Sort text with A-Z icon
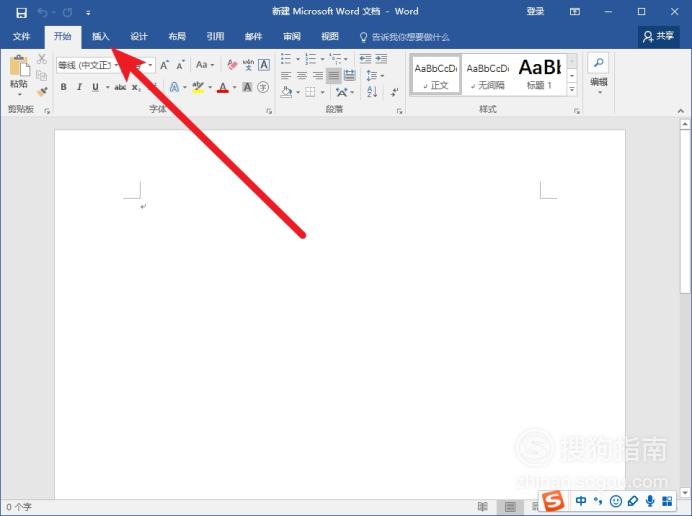This screenshot has width=692, height=516. point(372,92)
